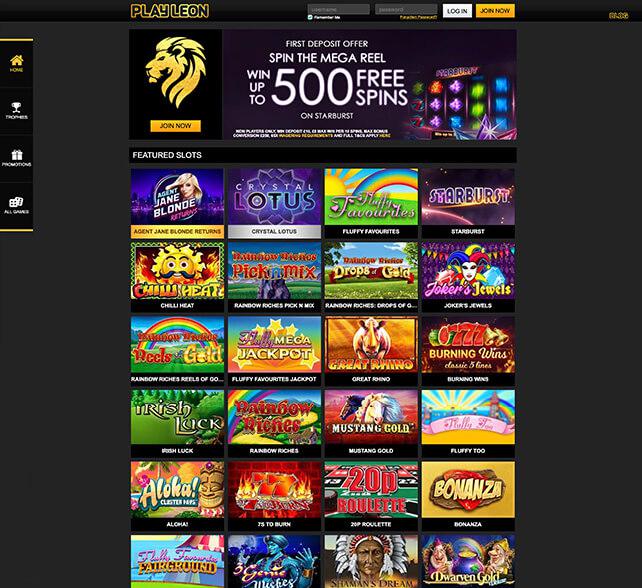The height and width of the screenshot is (588, 642).
Task: Focus the password input field
Action: click(x=406, y=9)
